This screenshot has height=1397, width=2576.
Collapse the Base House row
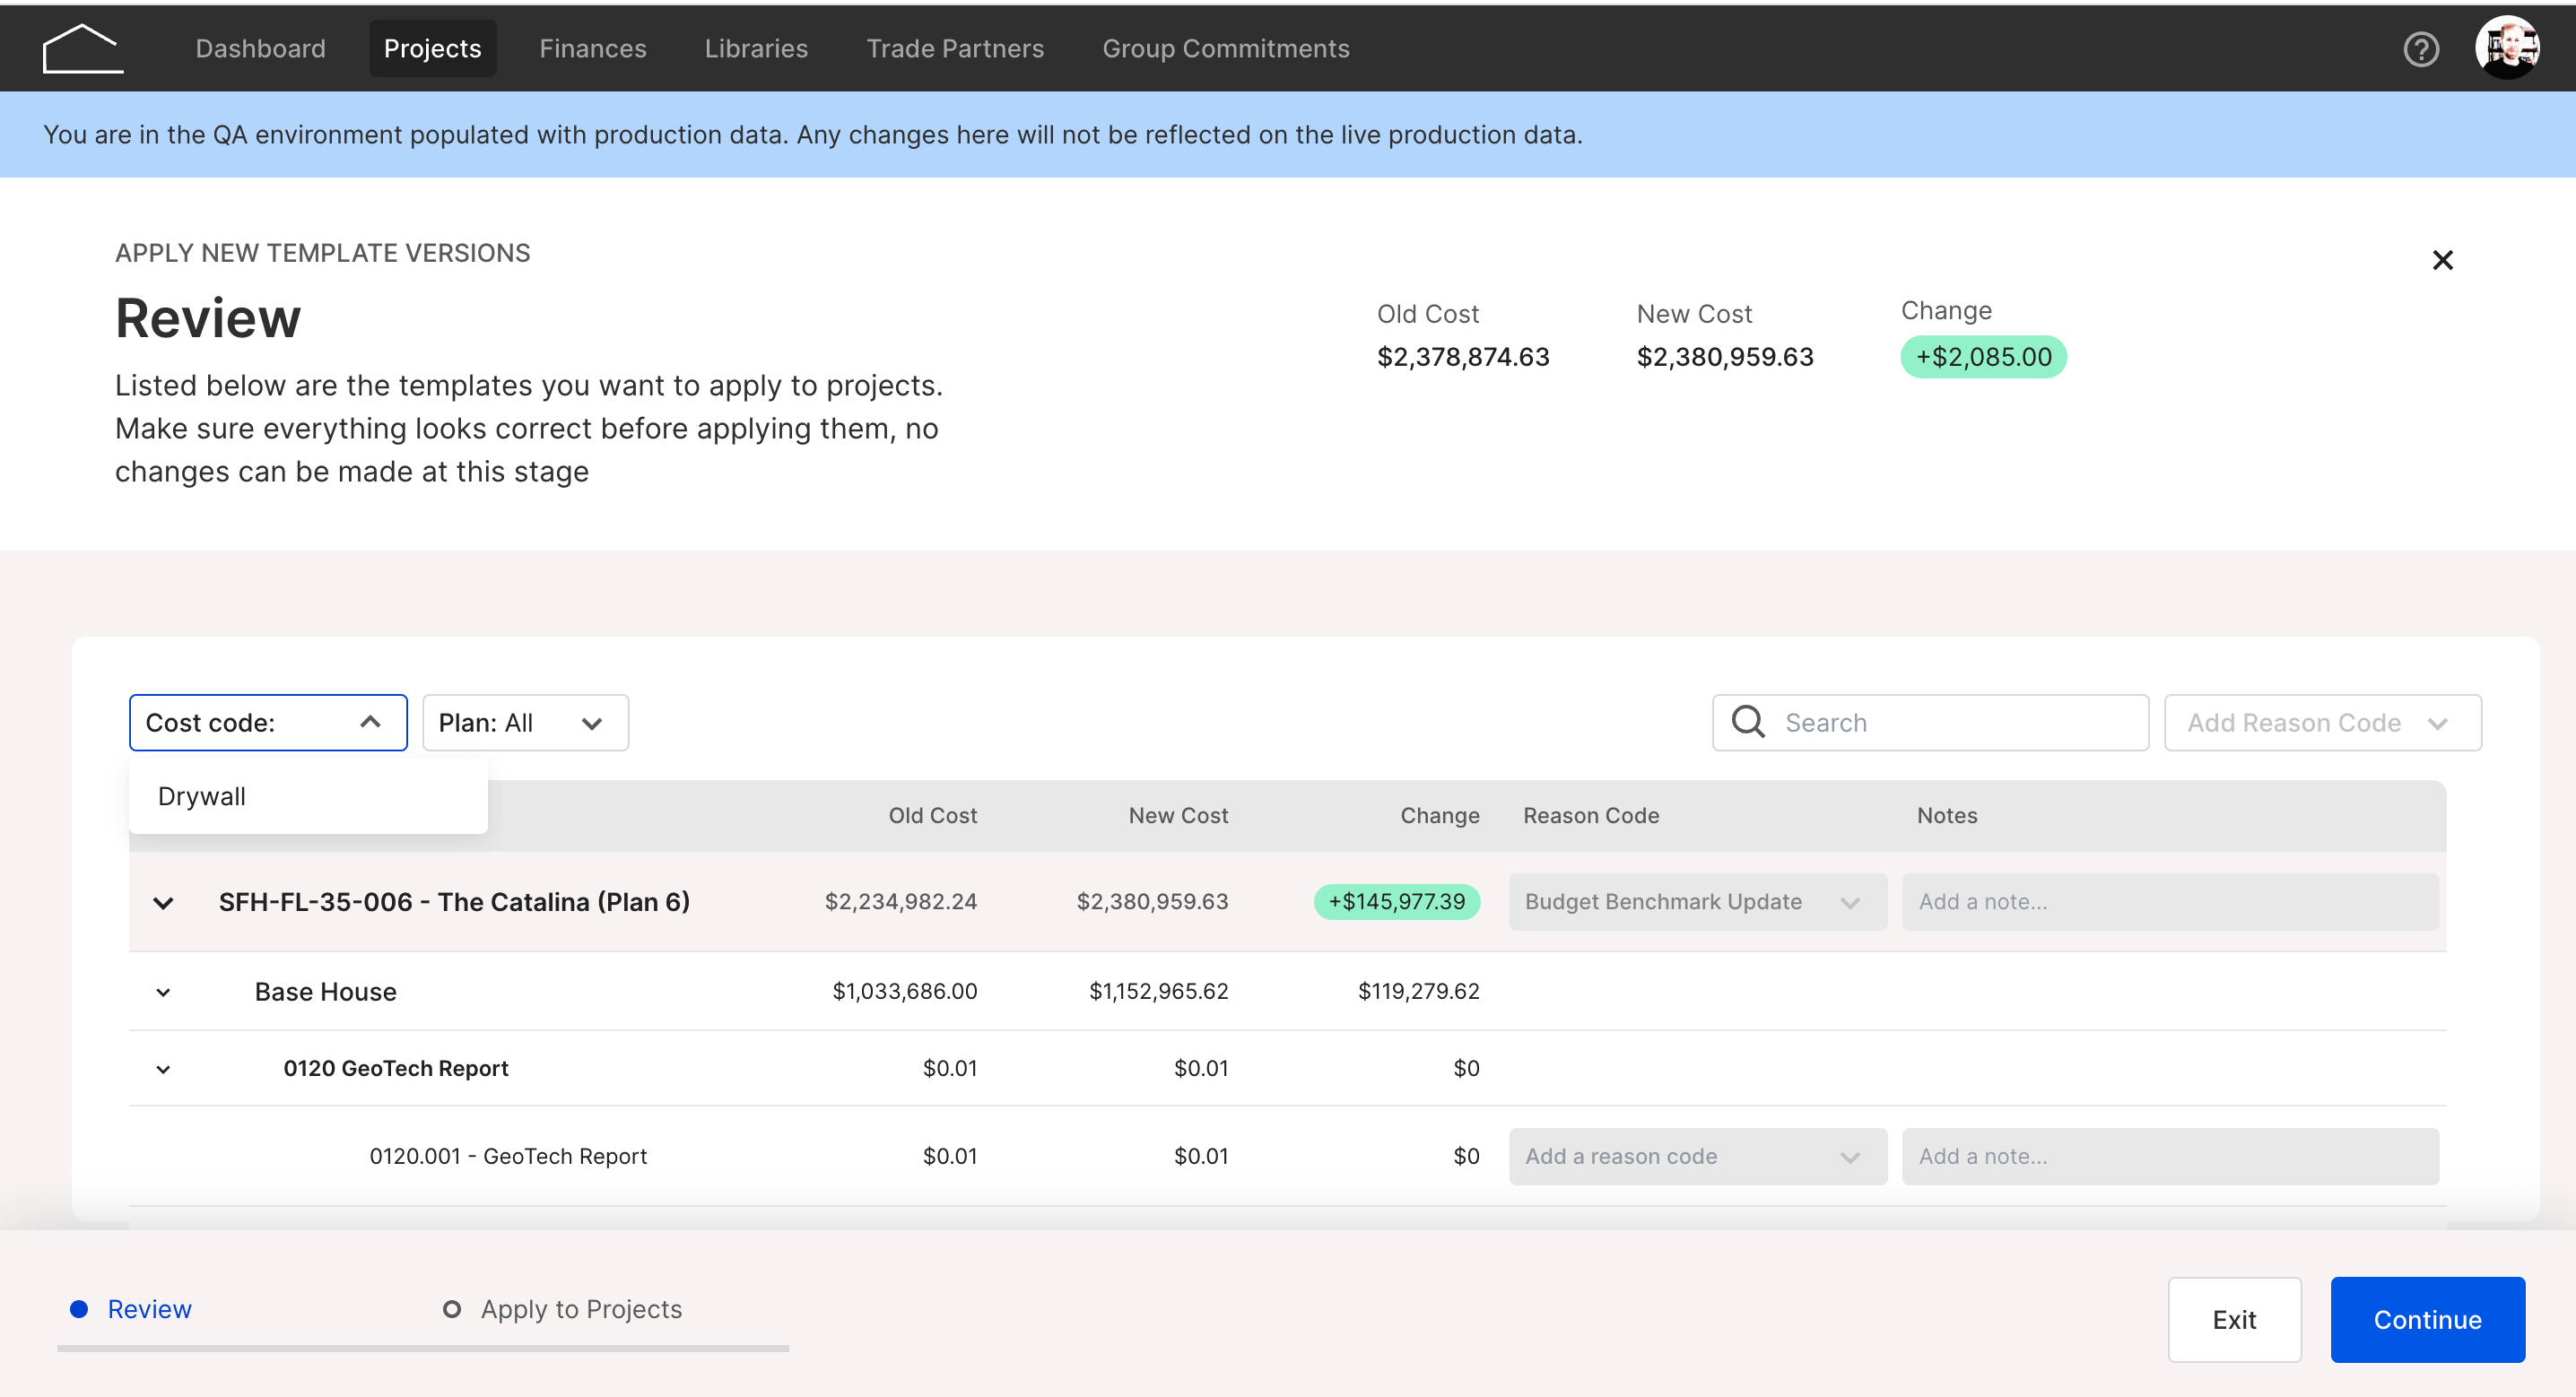point(163,992)
